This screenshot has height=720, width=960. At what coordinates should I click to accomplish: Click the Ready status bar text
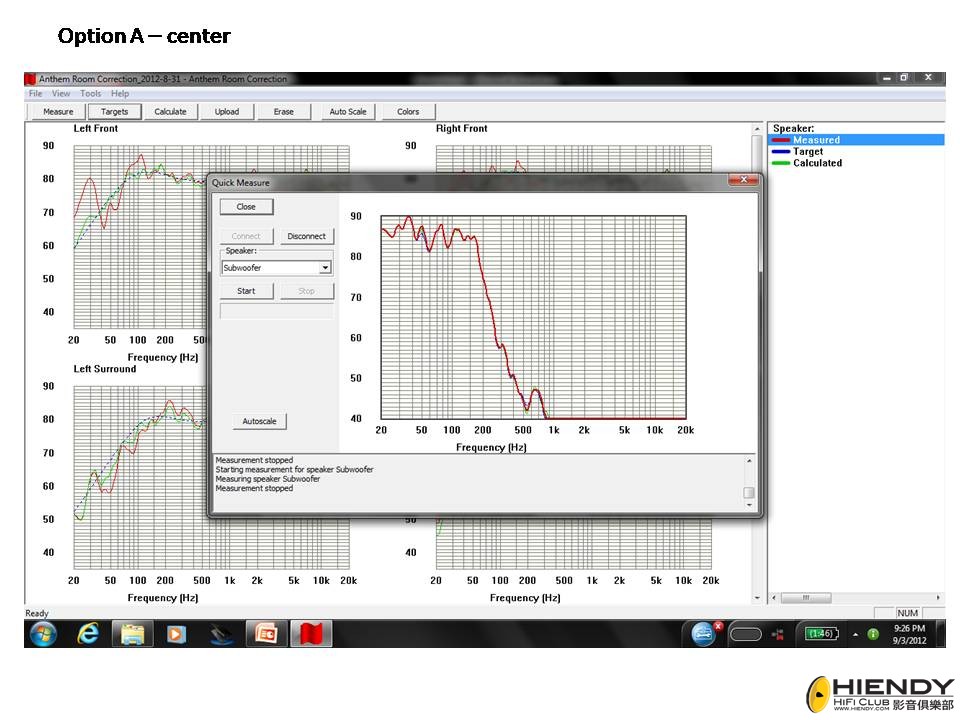tap(37, 613)
